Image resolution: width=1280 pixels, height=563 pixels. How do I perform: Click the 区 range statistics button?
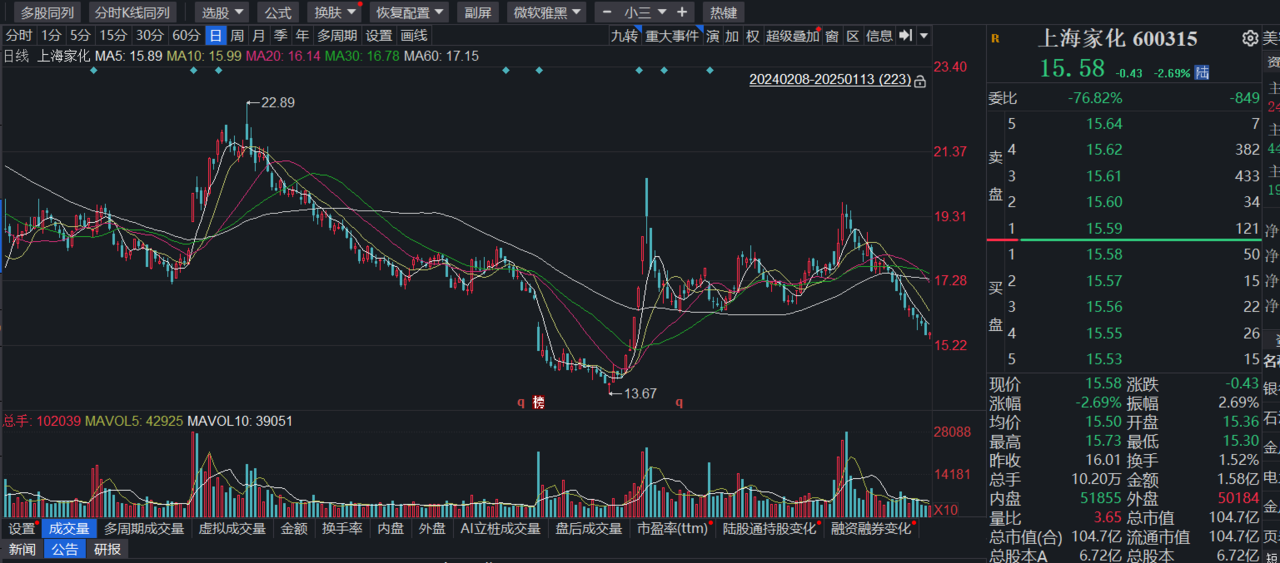click(x=853, y=36)
